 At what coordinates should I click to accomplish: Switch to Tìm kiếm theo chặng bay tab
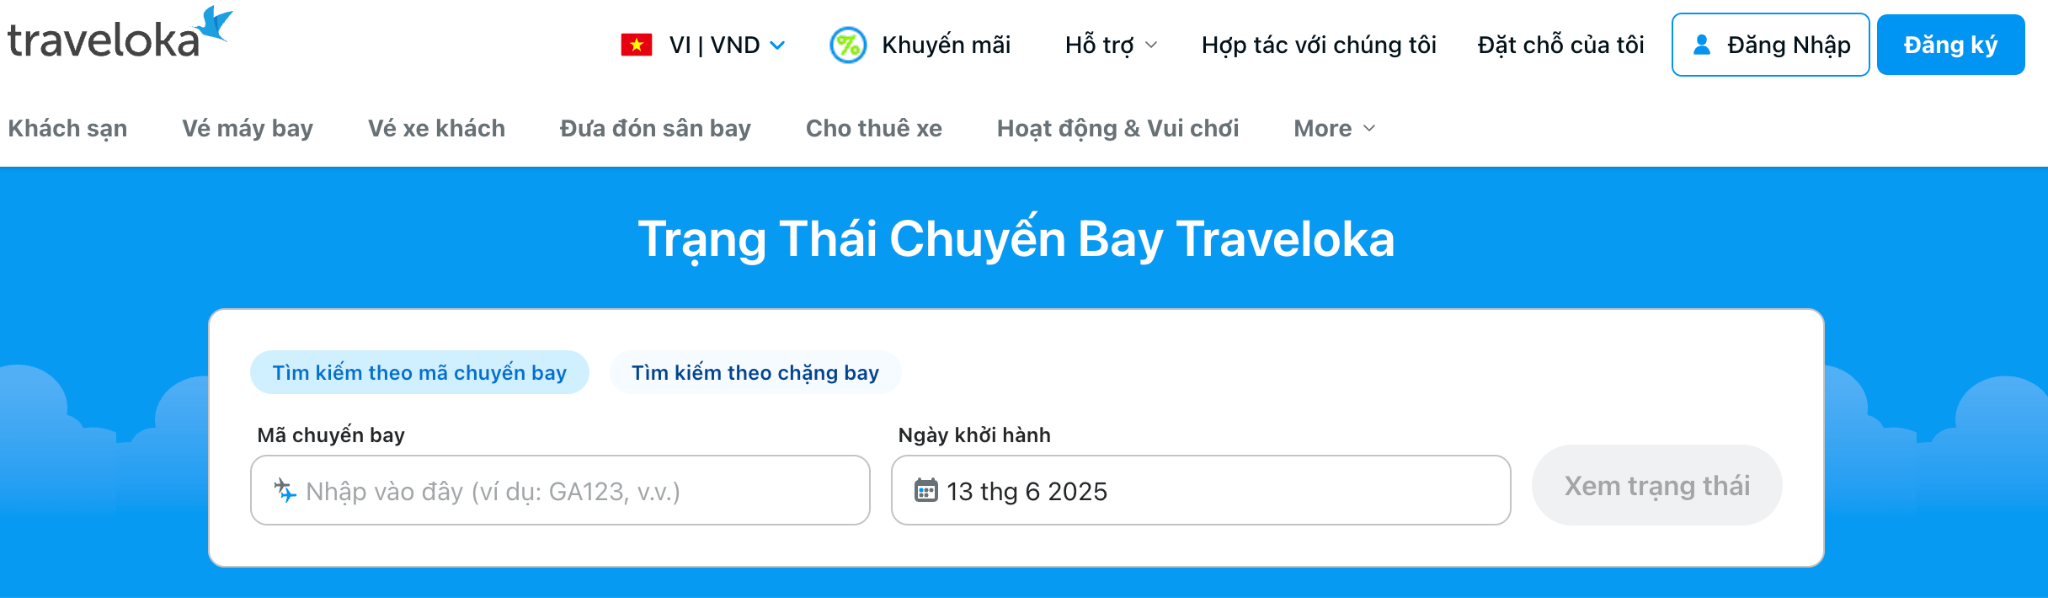(755, 373)
